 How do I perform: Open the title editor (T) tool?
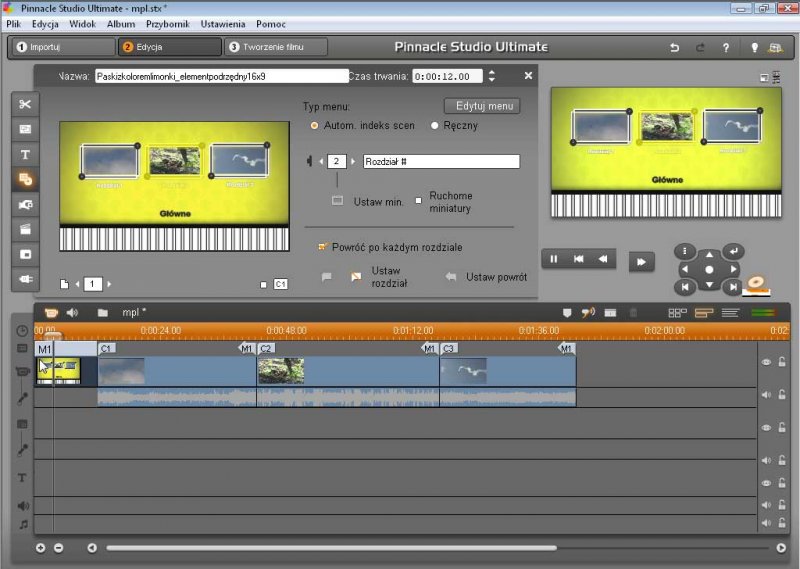coord(25,154)
